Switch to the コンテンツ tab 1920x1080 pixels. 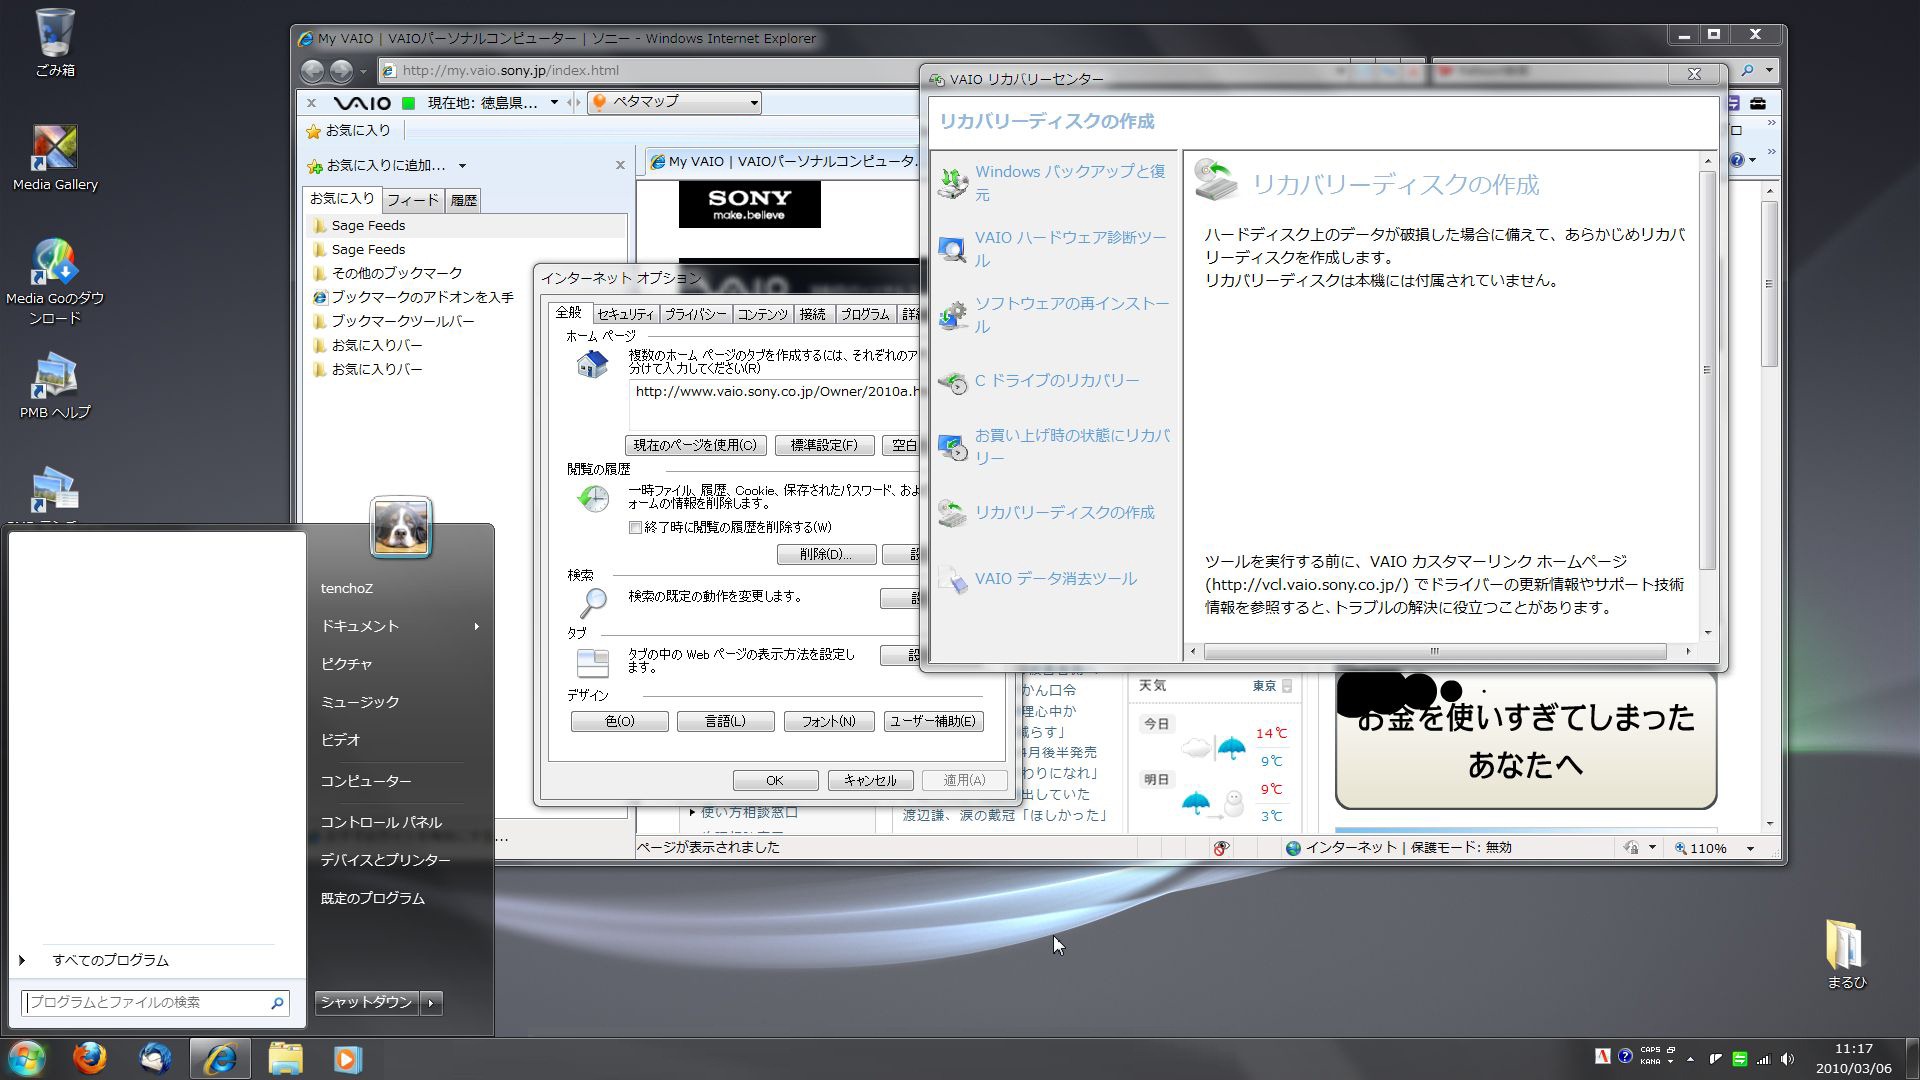[x=762, y=314]
